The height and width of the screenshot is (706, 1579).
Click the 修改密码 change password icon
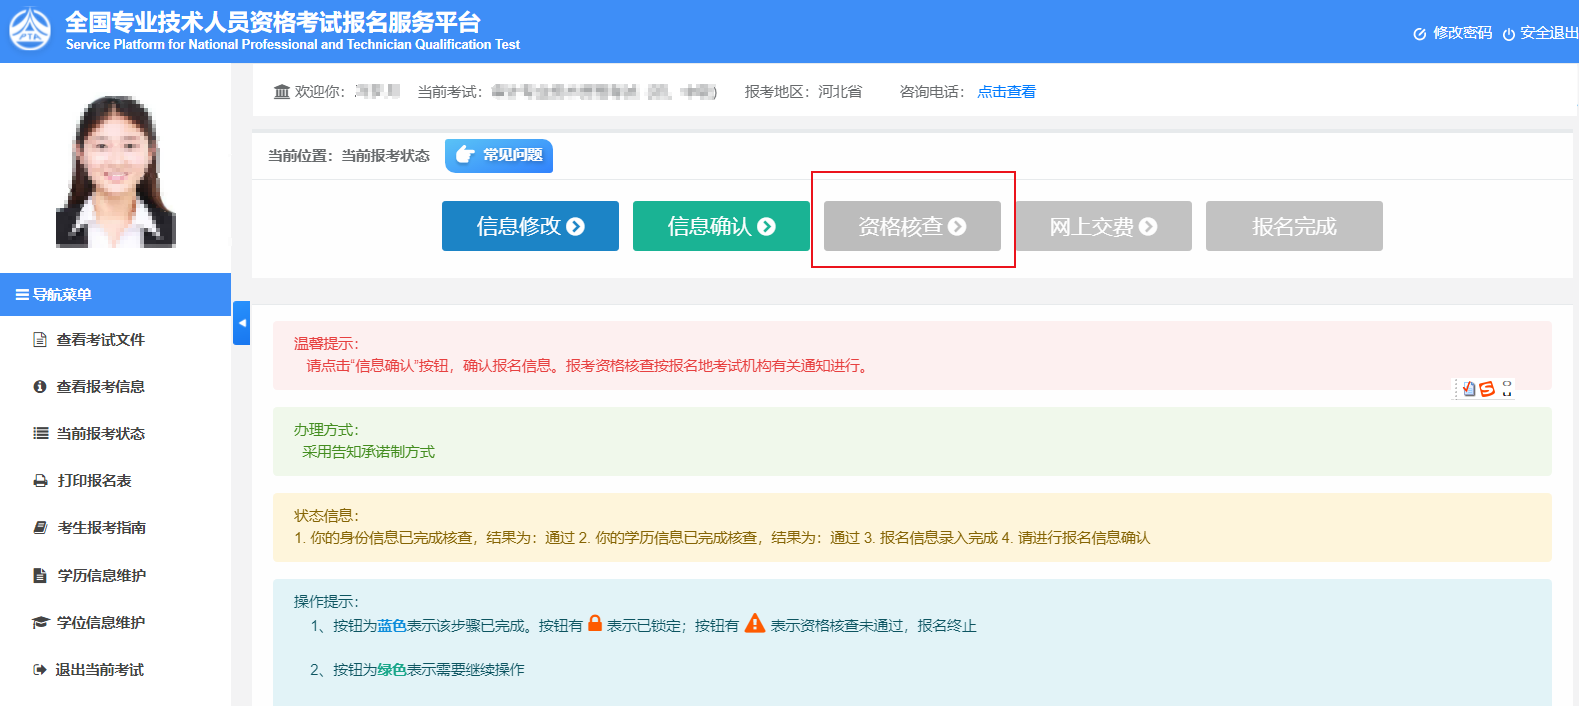(x=1419, y=34)
